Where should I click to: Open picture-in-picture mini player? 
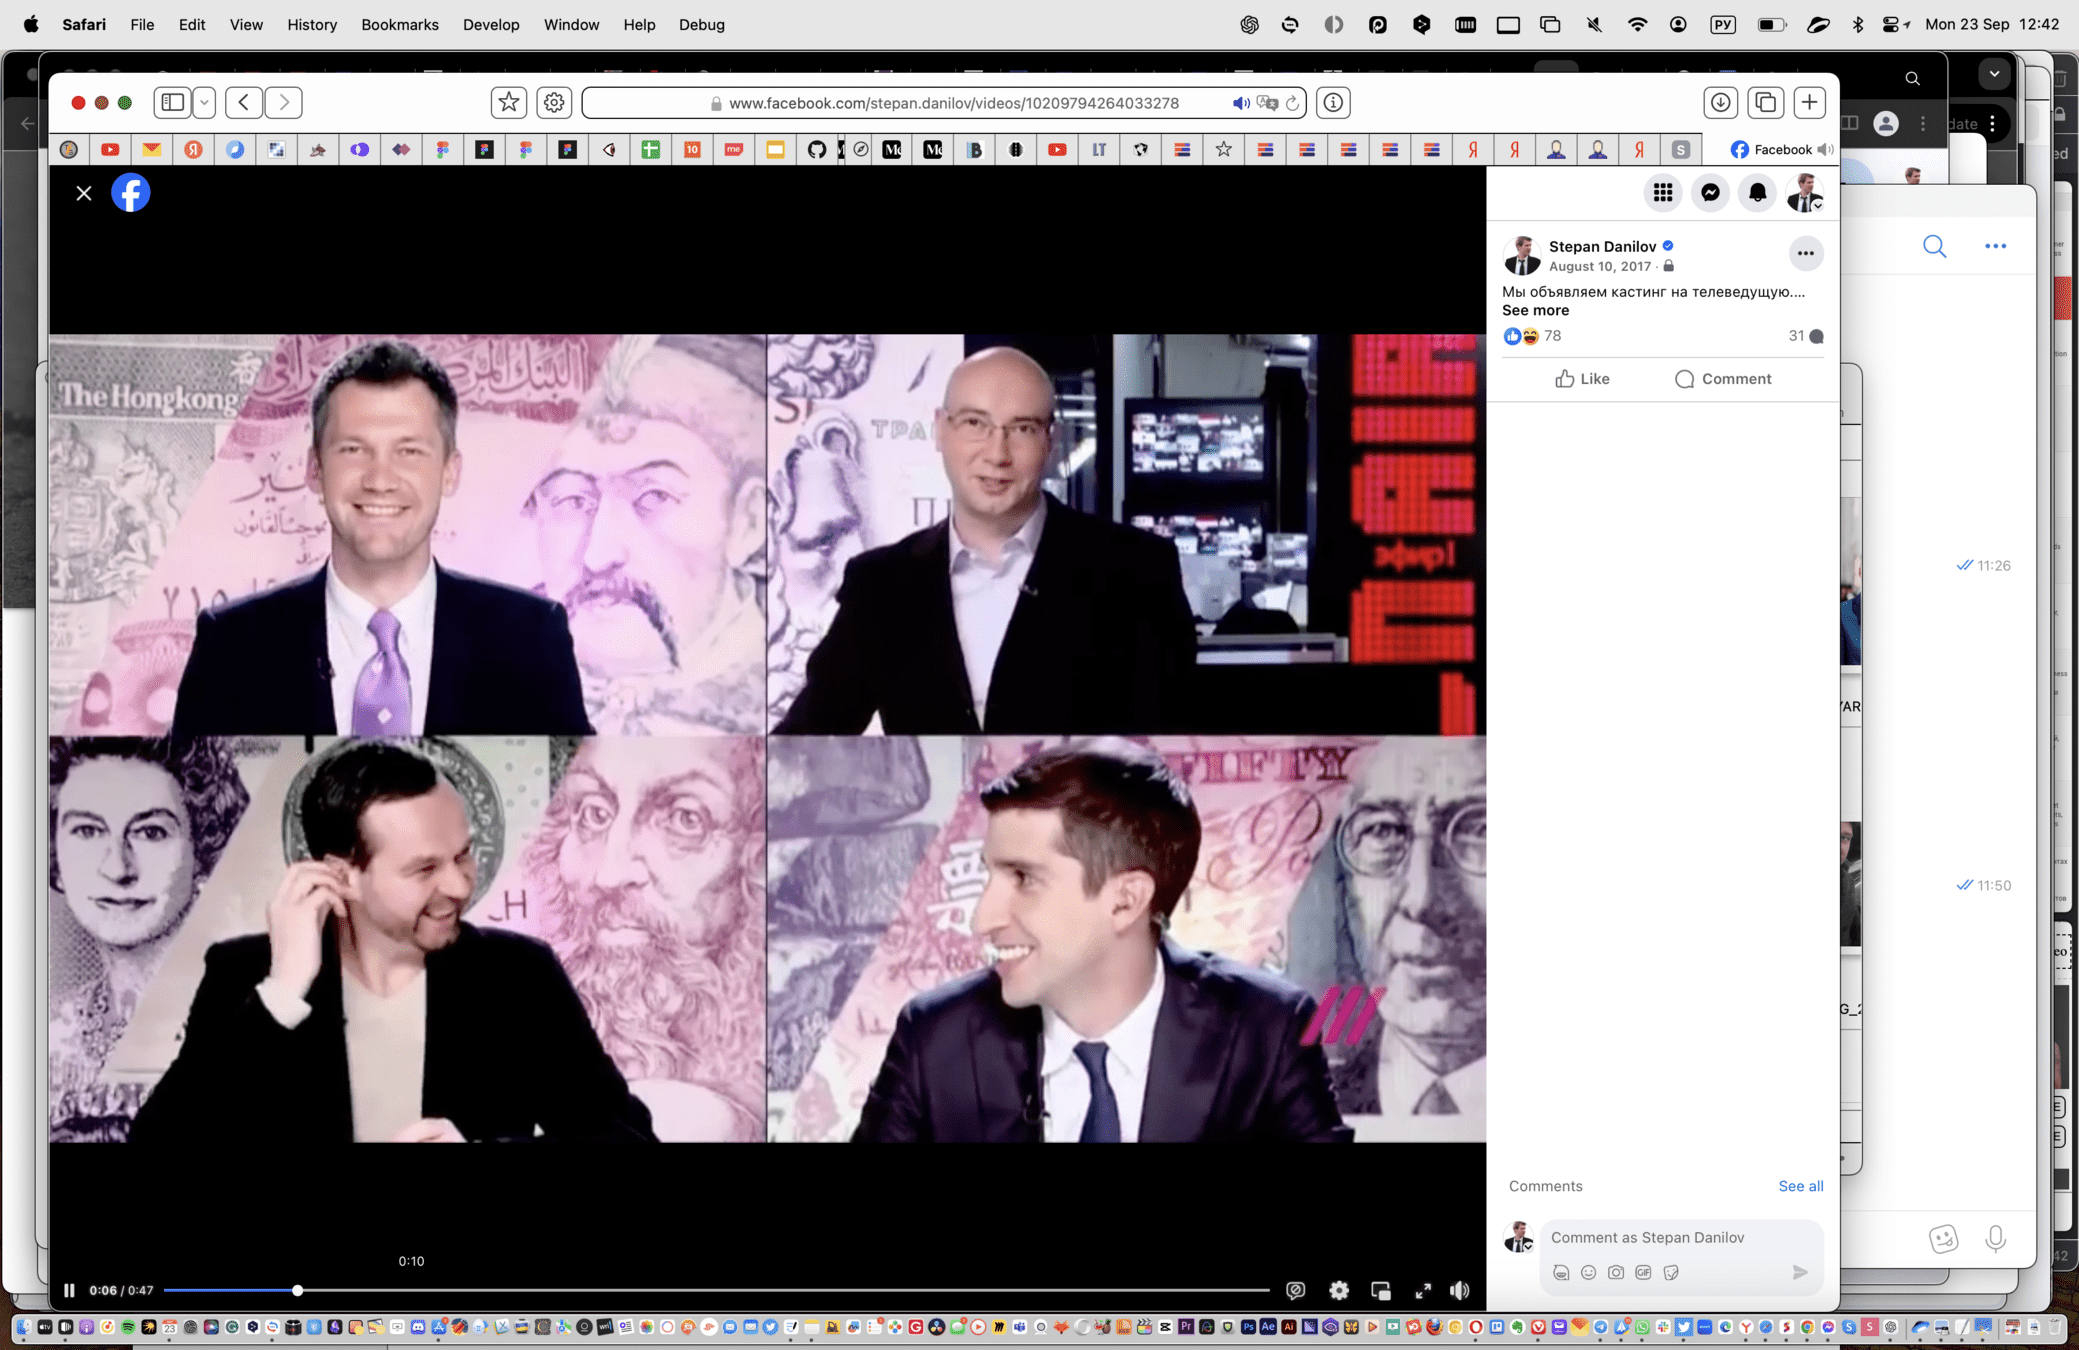(x=1381, y=1290)
